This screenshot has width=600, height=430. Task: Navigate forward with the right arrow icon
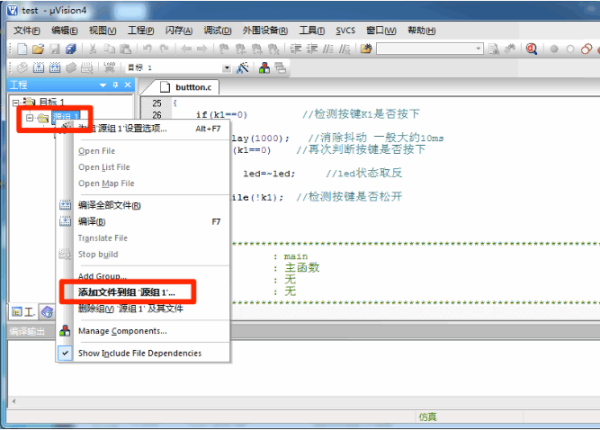[x=202, y=49]
